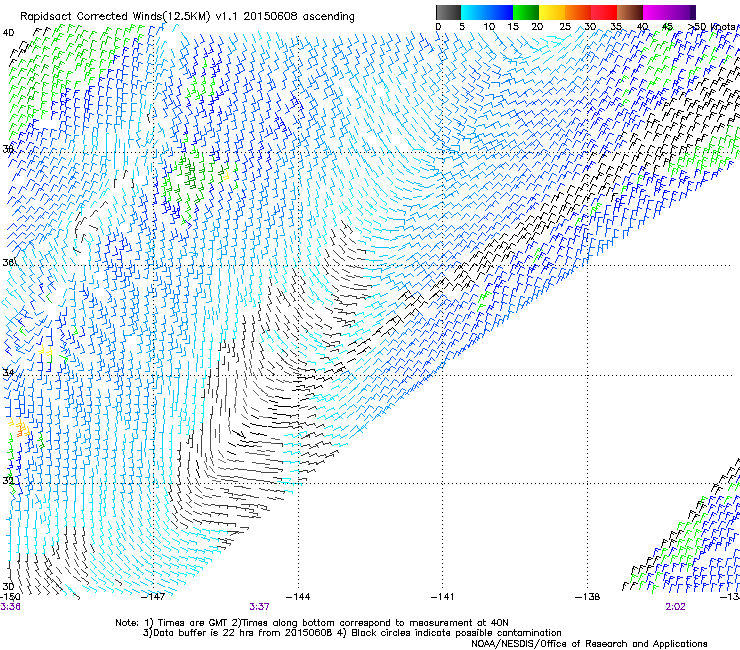The height and width of the screenshot is (650, 740).
Task: Click the longitude label -141
Action: pos(443,597)
